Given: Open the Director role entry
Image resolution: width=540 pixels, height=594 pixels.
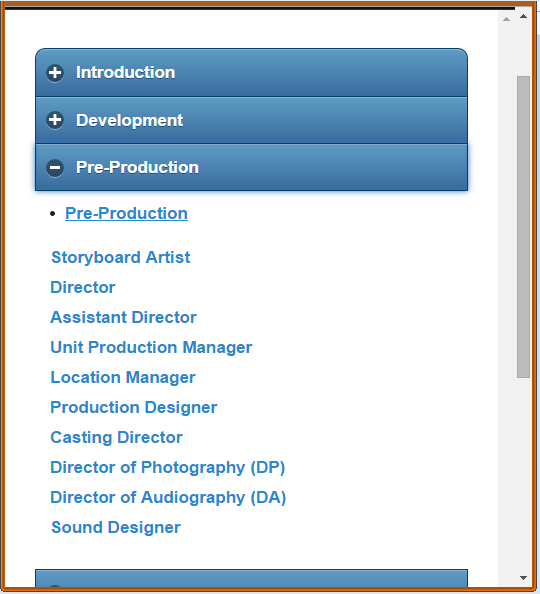Looking at the screenshot, I should tap(83, 287).
